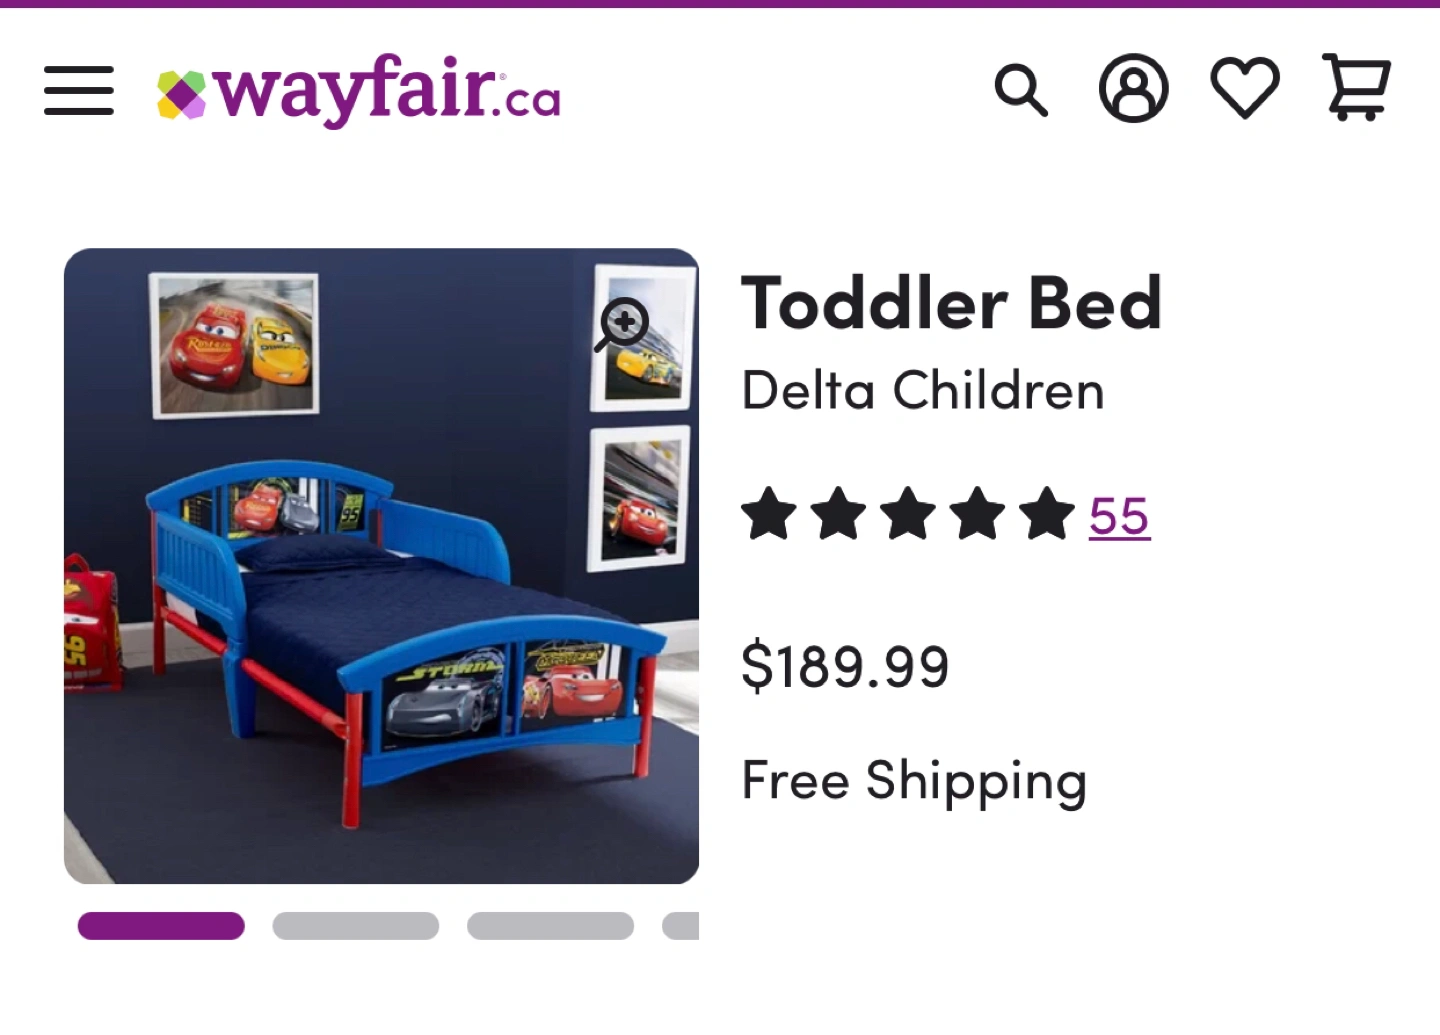Click the Free Shipping label
This screenshot has width=1440, height=1035.
click(x=913, y=781)
